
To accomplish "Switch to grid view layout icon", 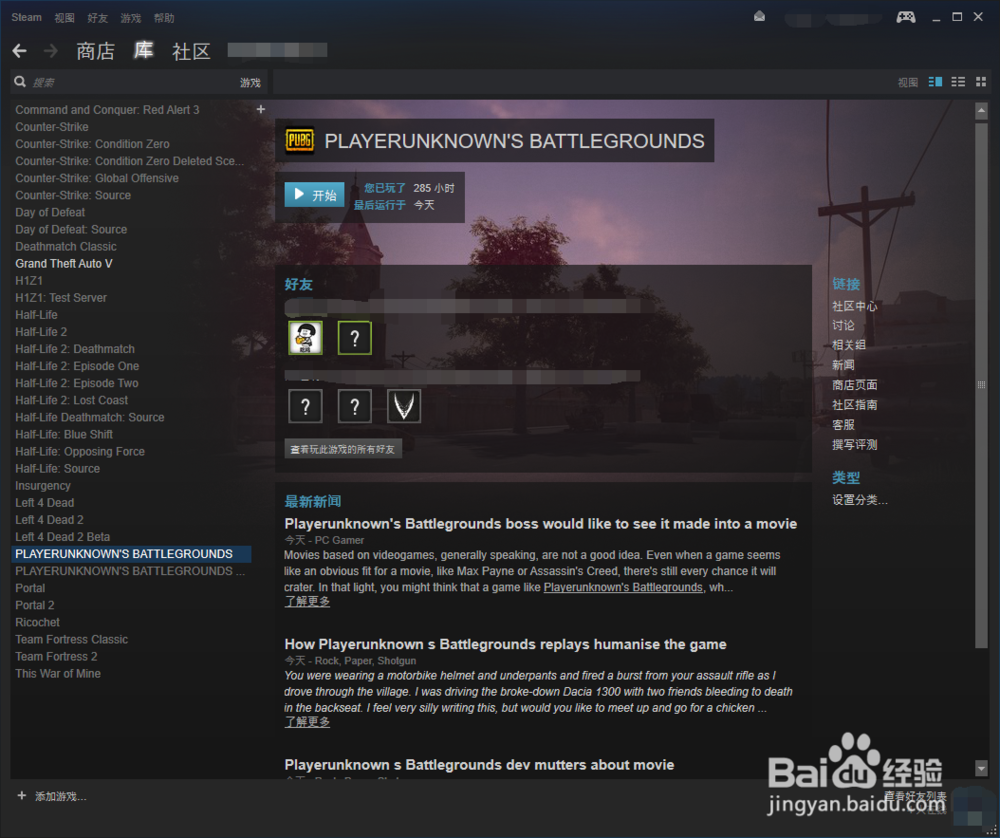I will click(x=981, y=82).
